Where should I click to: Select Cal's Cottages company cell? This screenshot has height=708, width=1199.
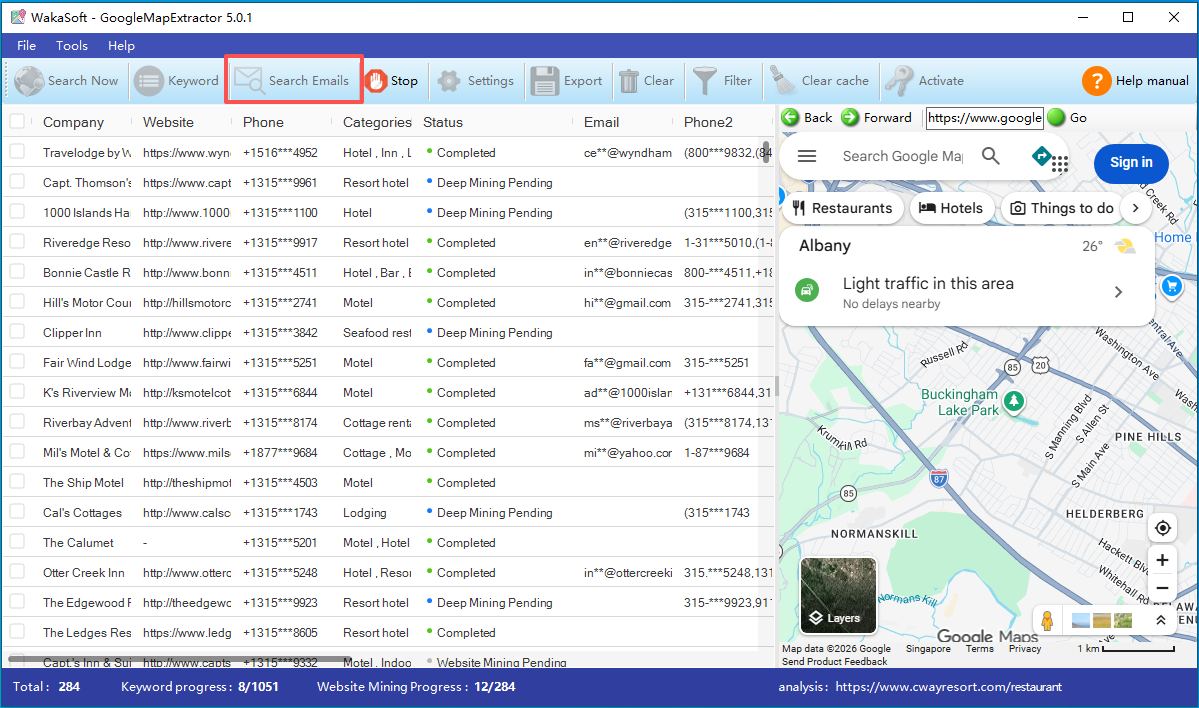tap(83, 512)
